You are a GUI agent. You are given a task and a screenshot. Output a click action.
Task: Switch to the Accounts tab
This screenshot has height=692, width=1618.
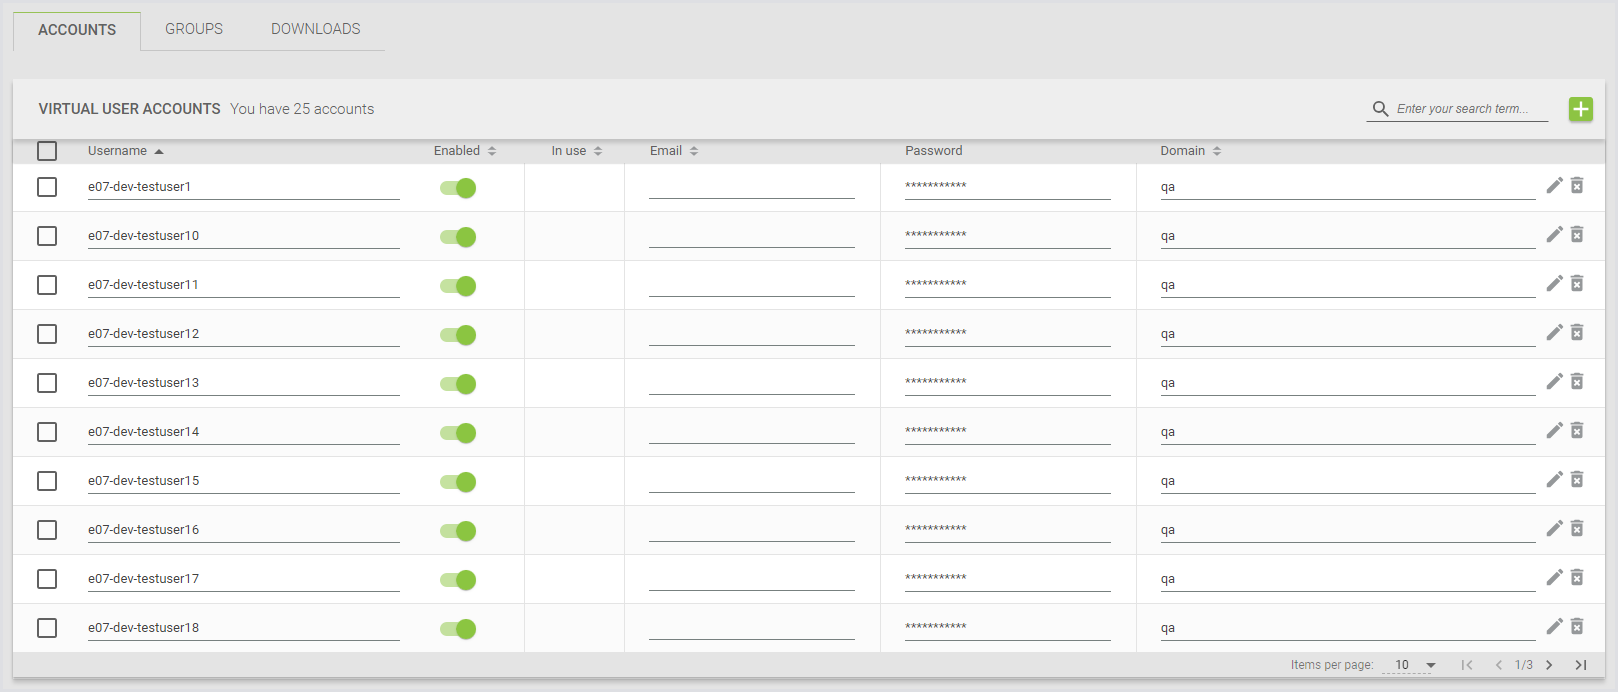coord(77,30)
